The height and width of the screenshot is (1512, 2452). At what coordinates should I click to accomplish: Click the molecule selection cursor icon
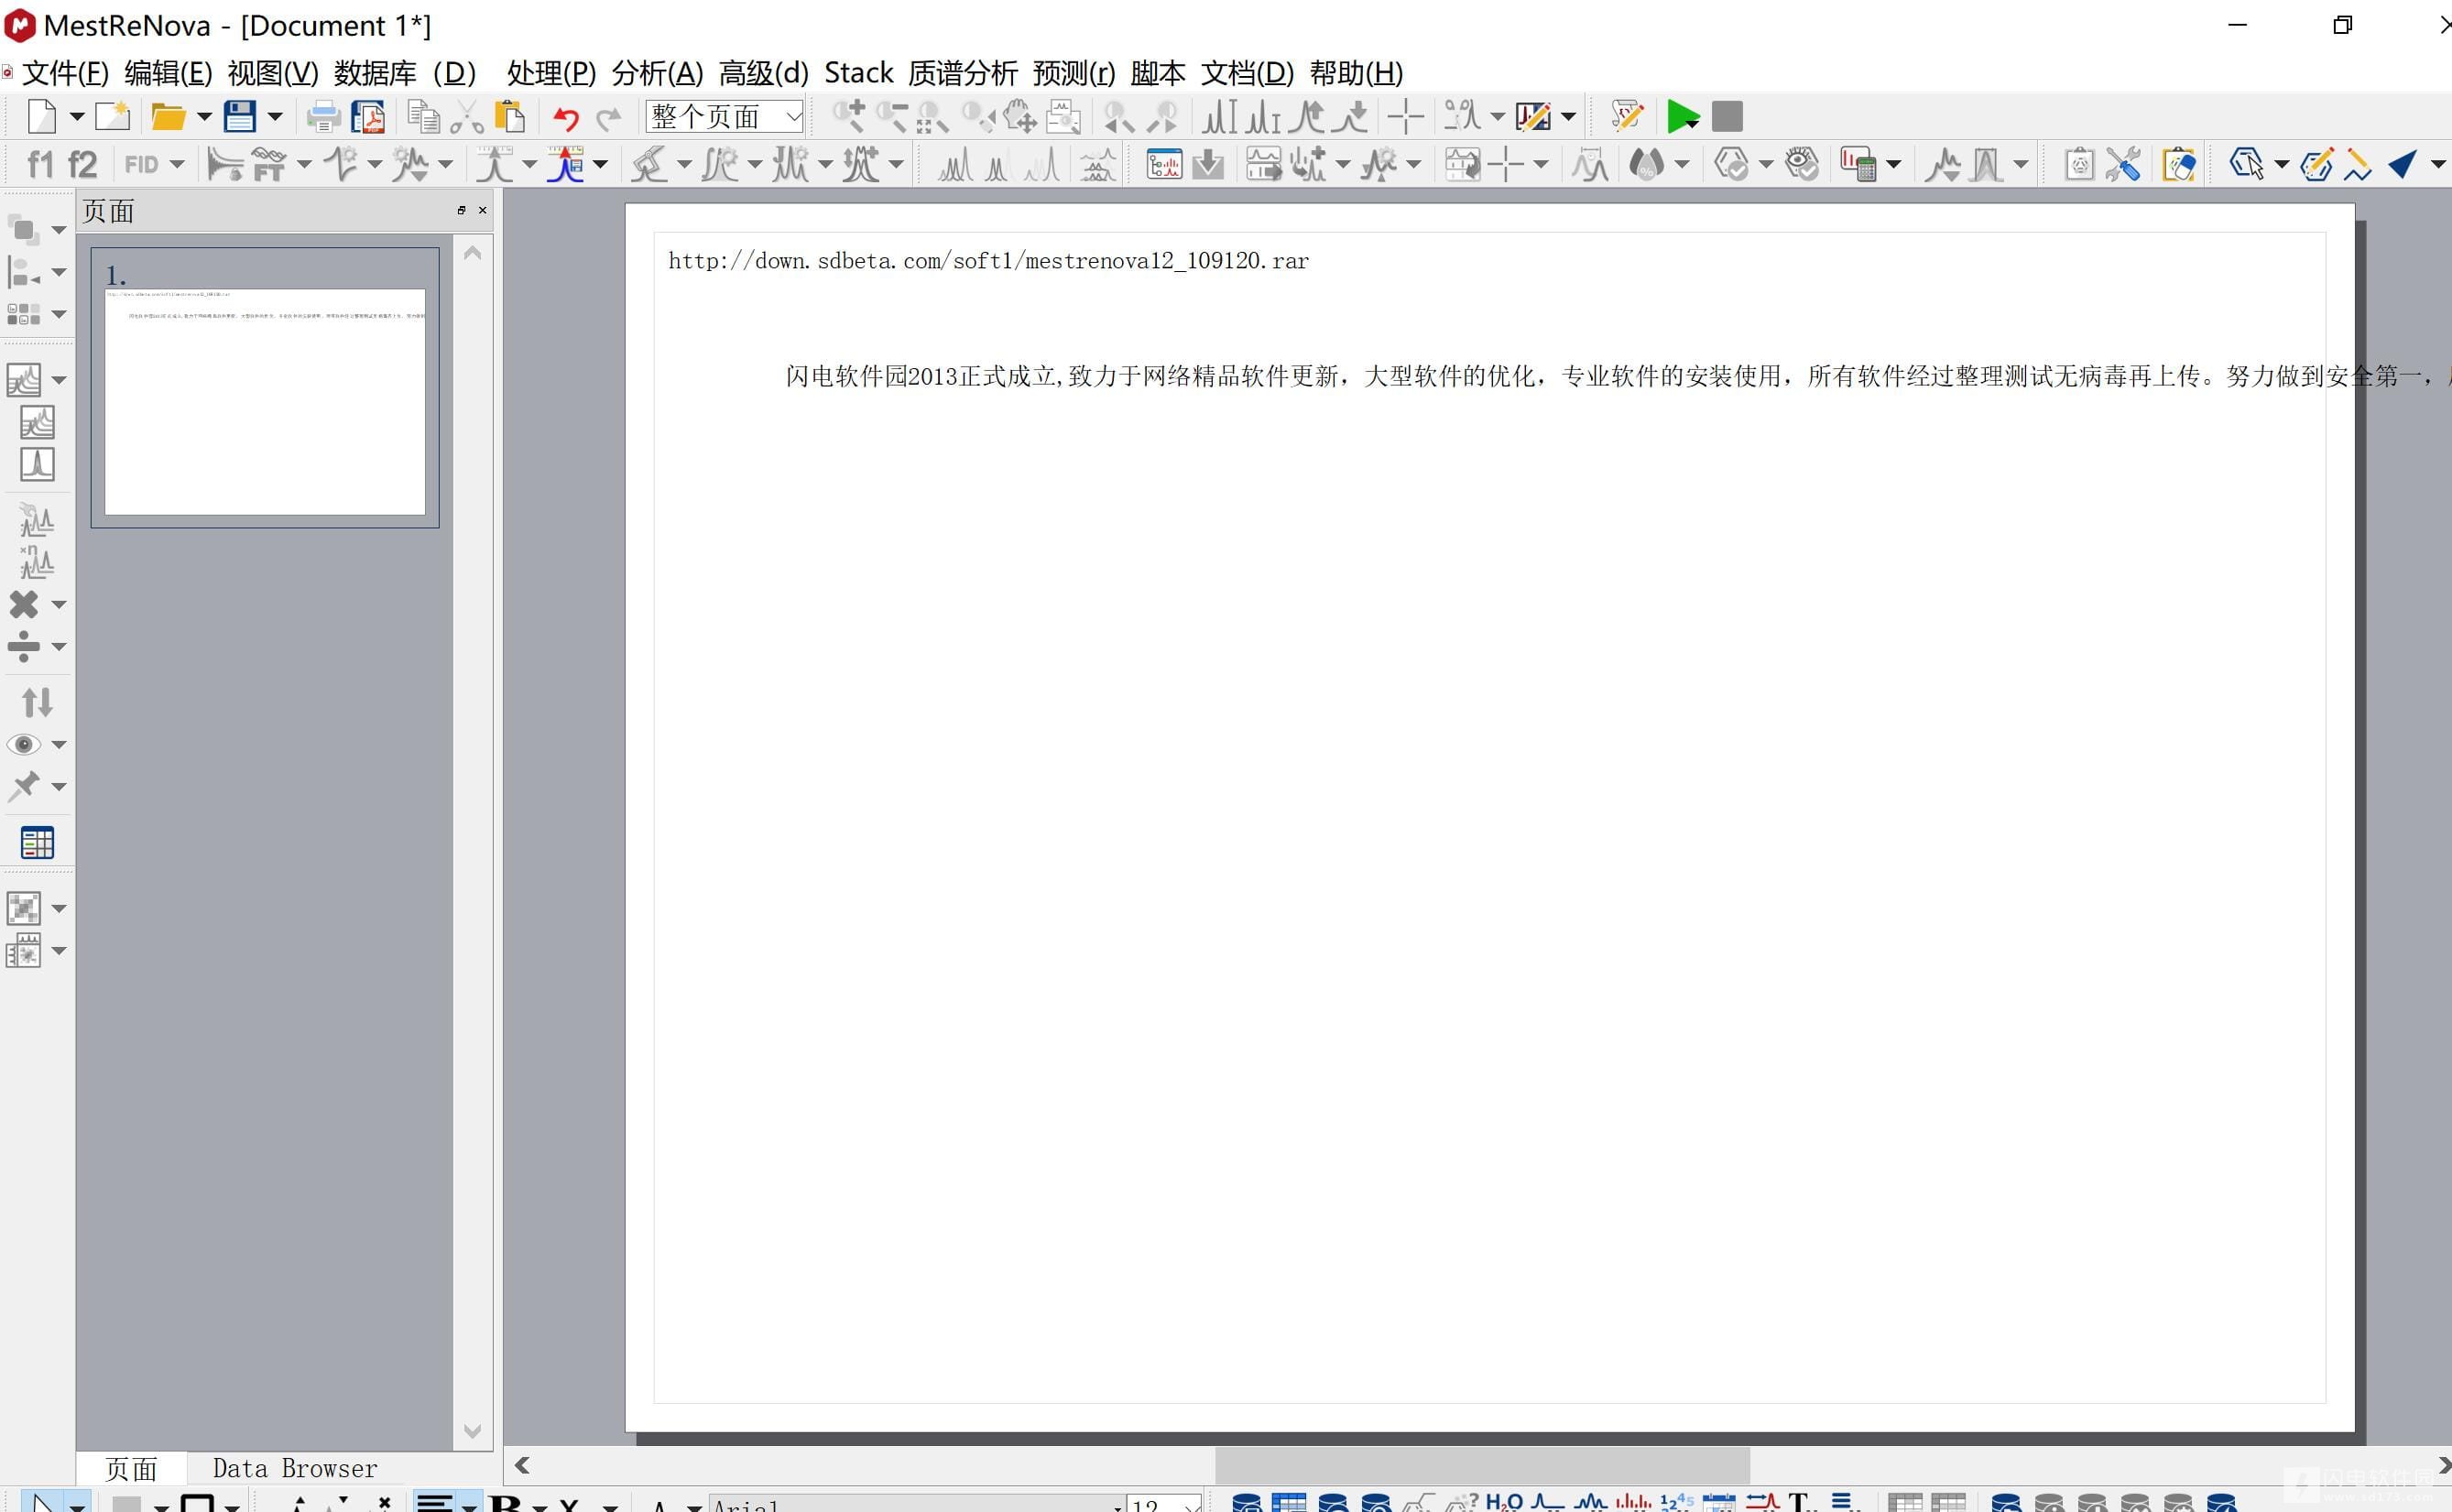(x=2246, y=164)
